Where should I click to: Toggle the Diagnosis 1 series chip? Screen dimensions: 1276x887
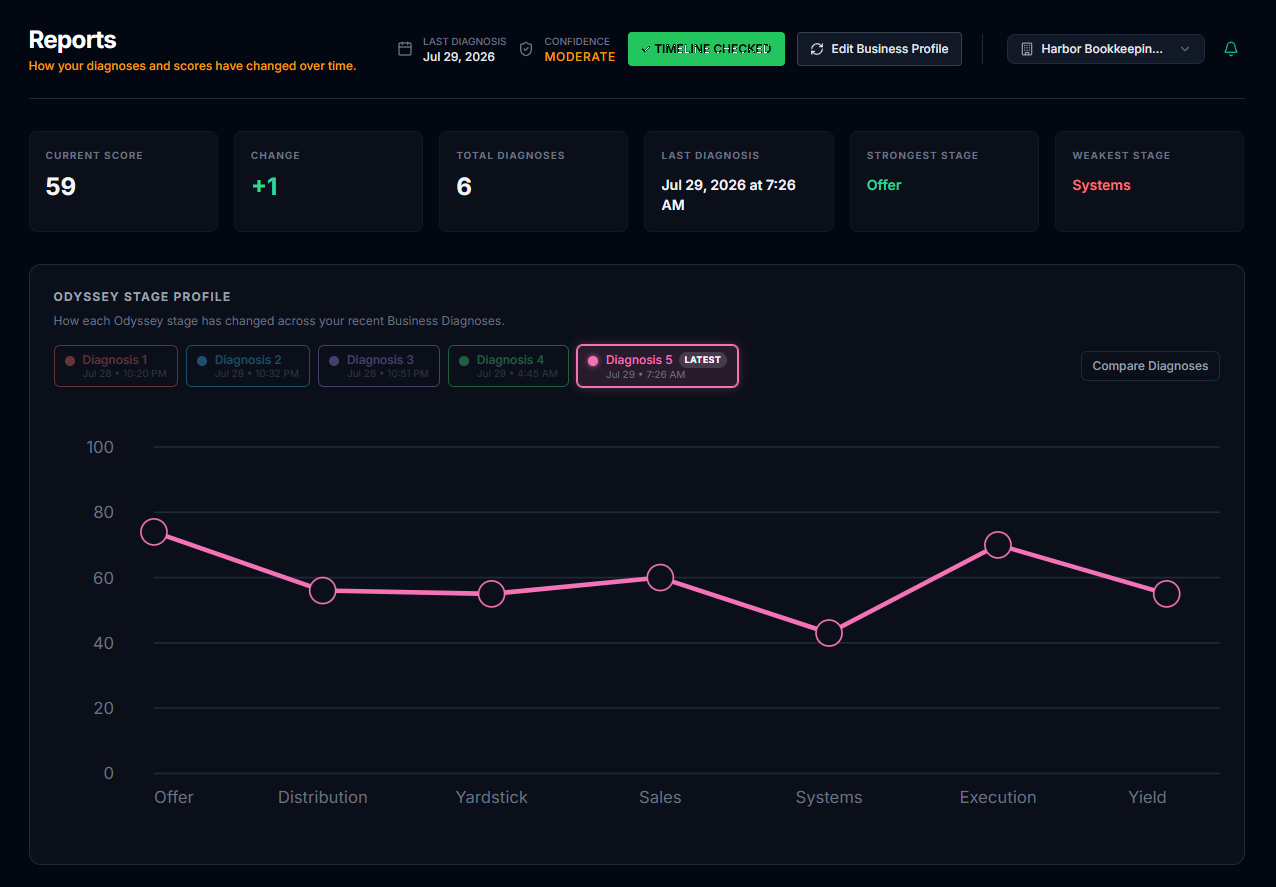coord(116,366)
